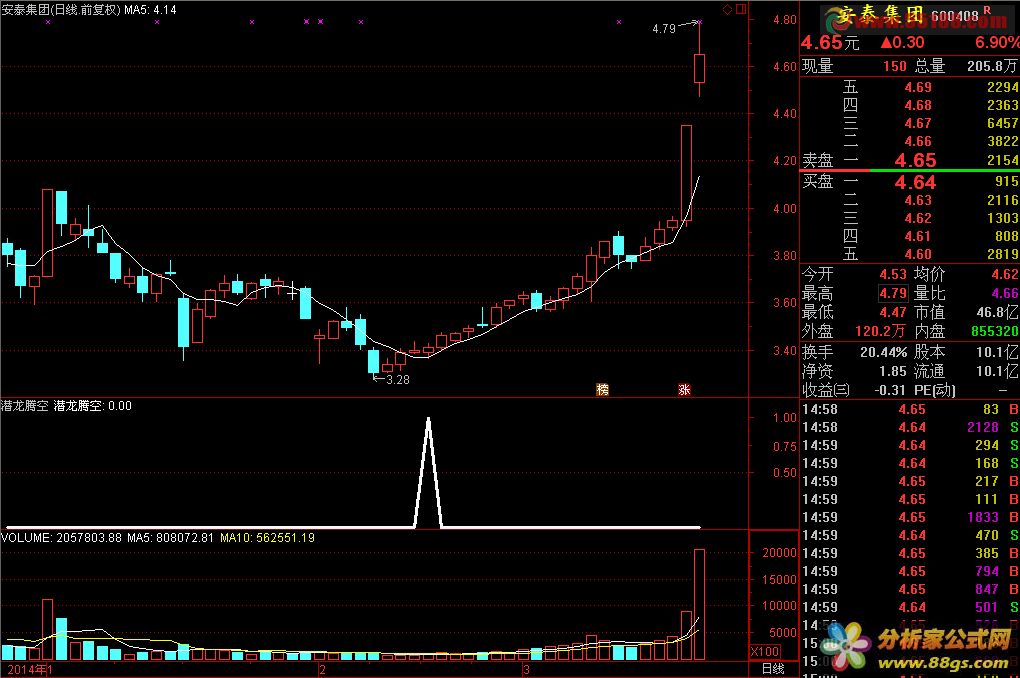This screenshot has width=1020, height=678.
Task: Click the 现量 value 150
Action: (894, 66)
